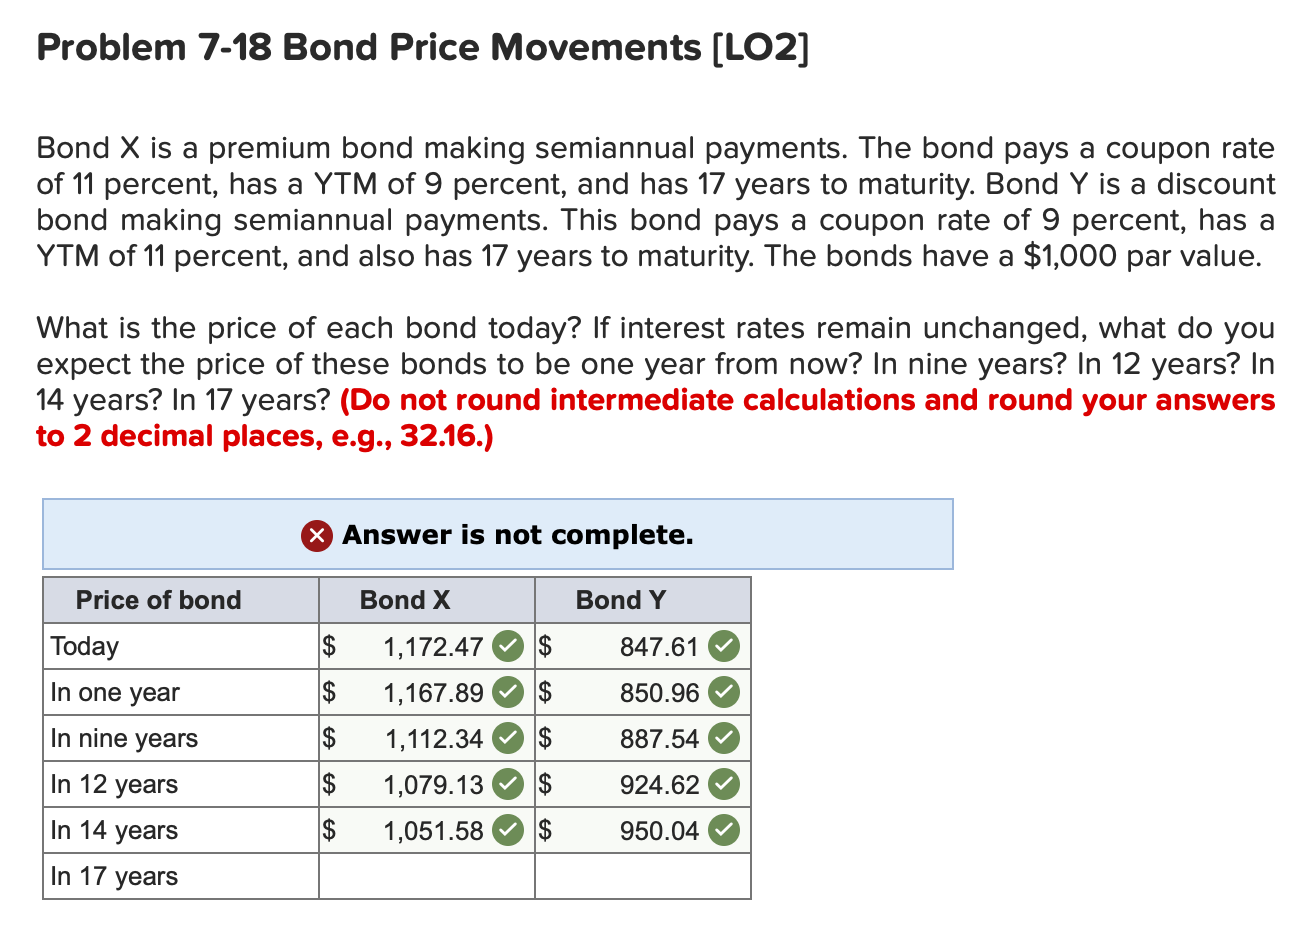Select the Bond X column header

[x=405, y=600]
